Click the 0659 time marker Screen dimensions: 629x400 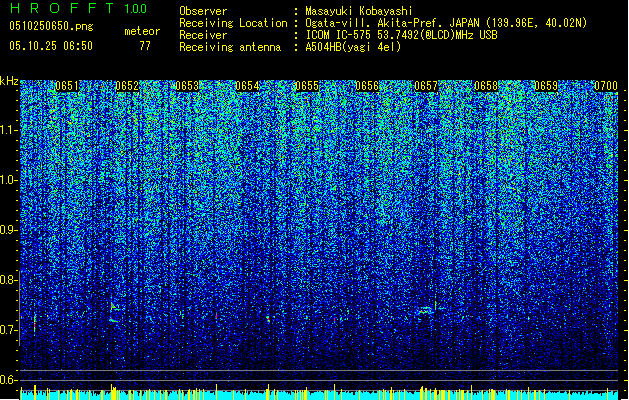(x=546, y=86)
